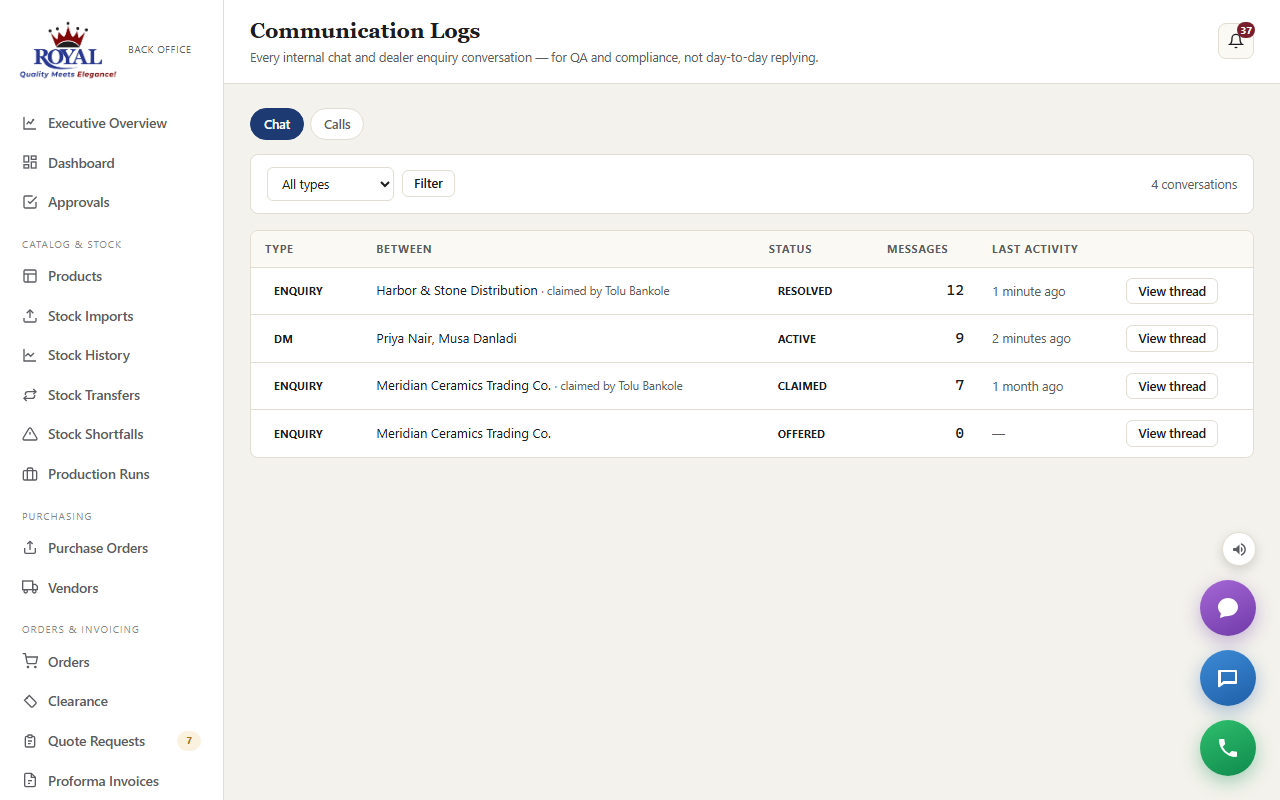Viewport: 1280px width, 800px height.
Task: Toggle the sound speaker button
Action: tap(1239, 549)
